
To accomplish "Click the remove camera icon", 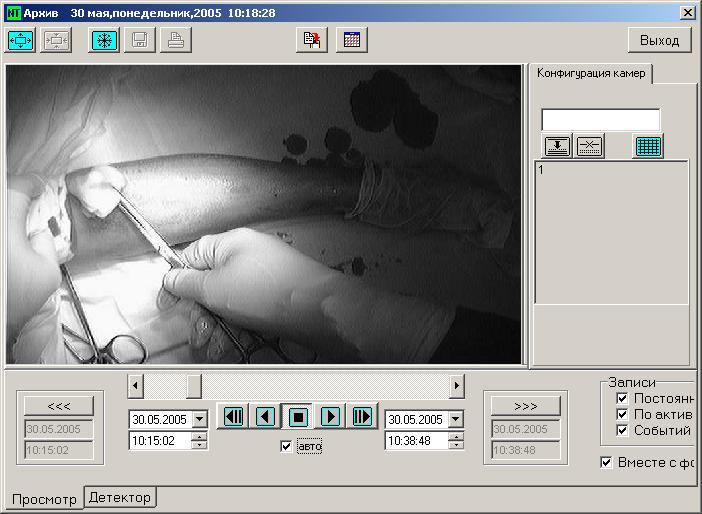I will 590,146.
